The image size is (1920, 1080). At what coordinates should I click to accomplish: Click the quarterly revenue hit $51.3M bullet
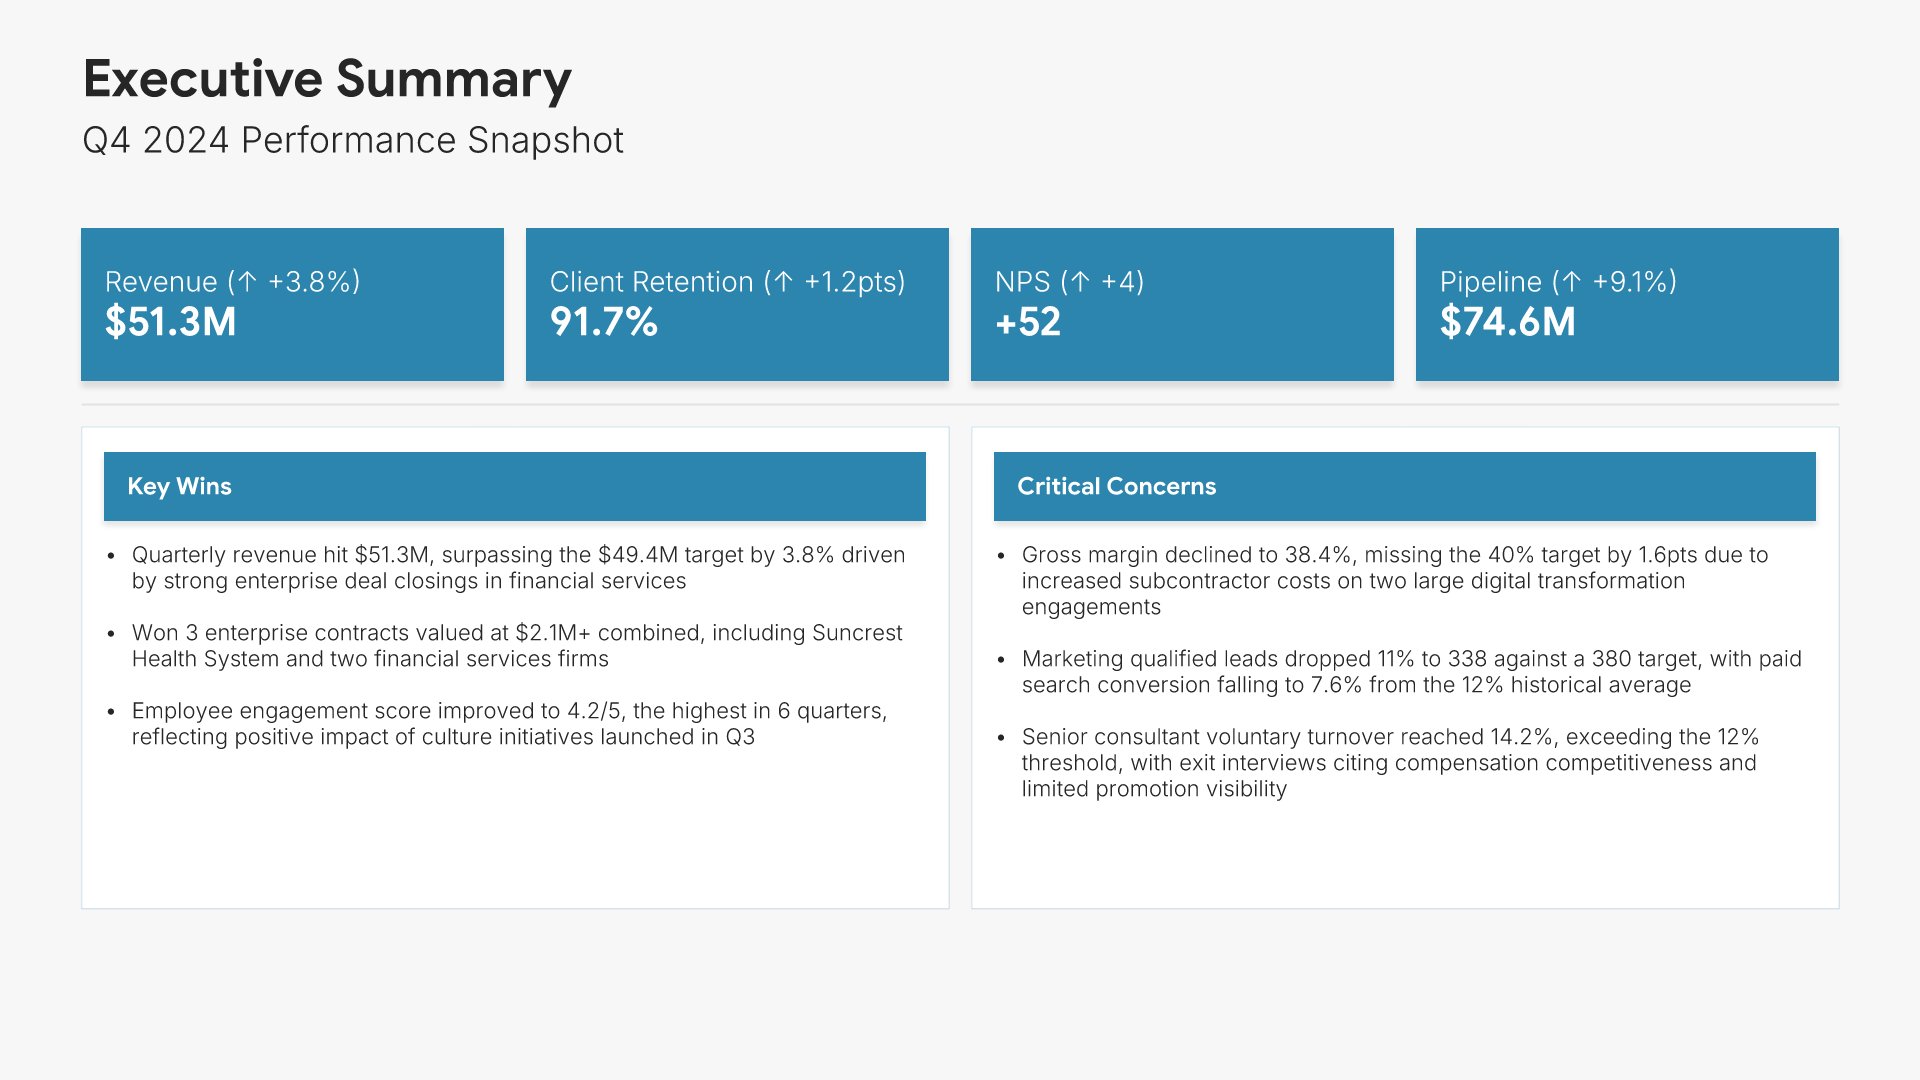[518, 568]
